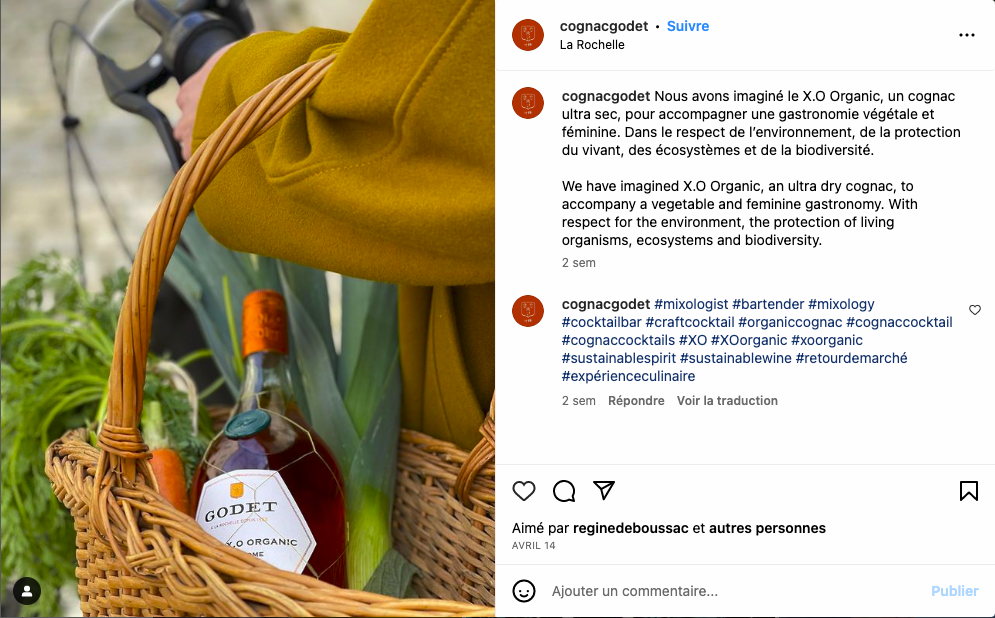Follow the account via Suivre
Screen dimensions: 995x618
pos(688,26)
